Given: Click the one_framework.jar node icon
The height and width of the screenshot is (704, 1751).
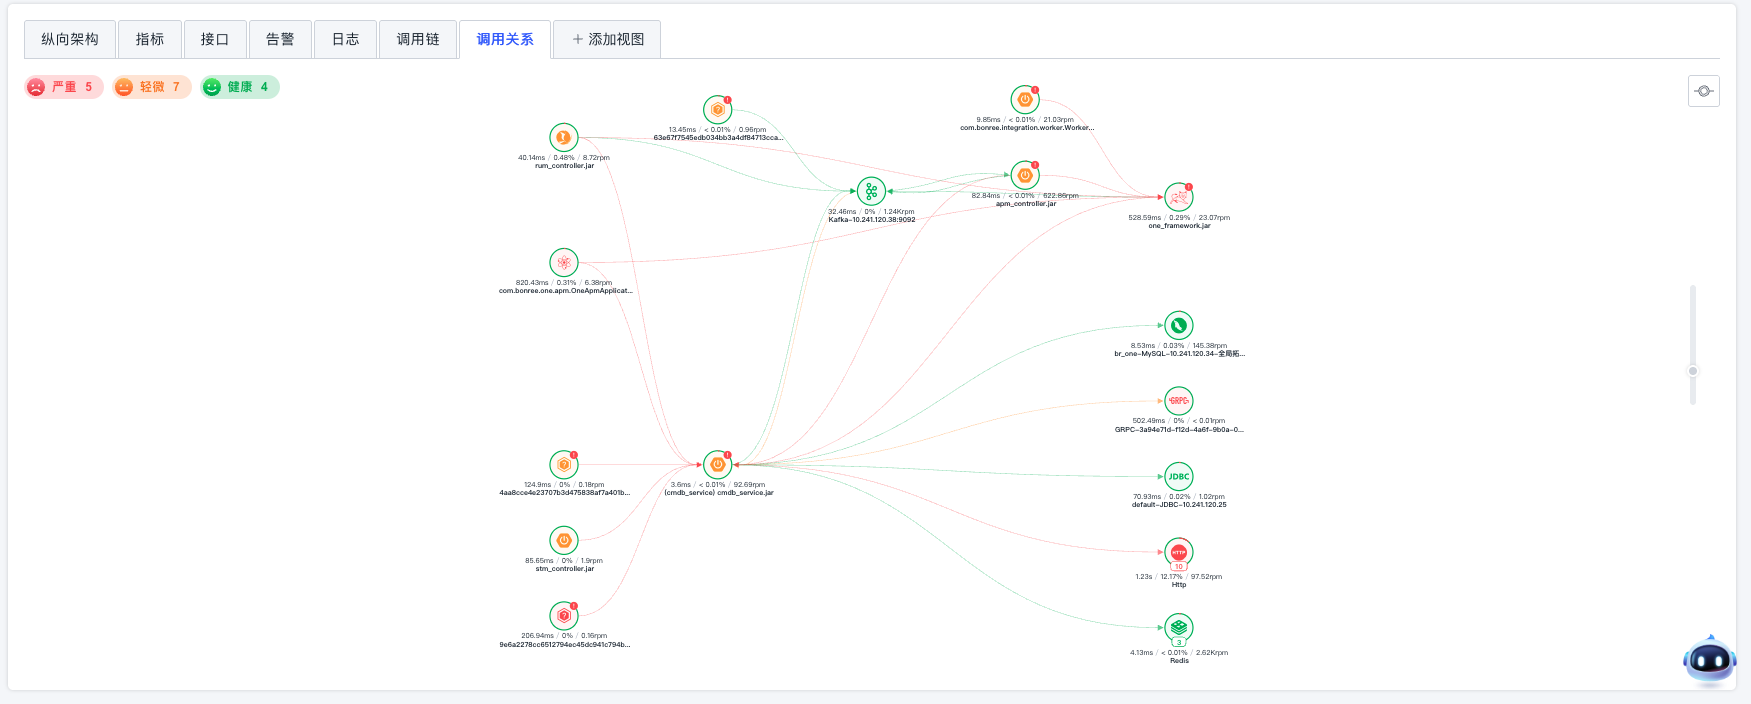Looking at the screenshot, I should (1179, 197).
